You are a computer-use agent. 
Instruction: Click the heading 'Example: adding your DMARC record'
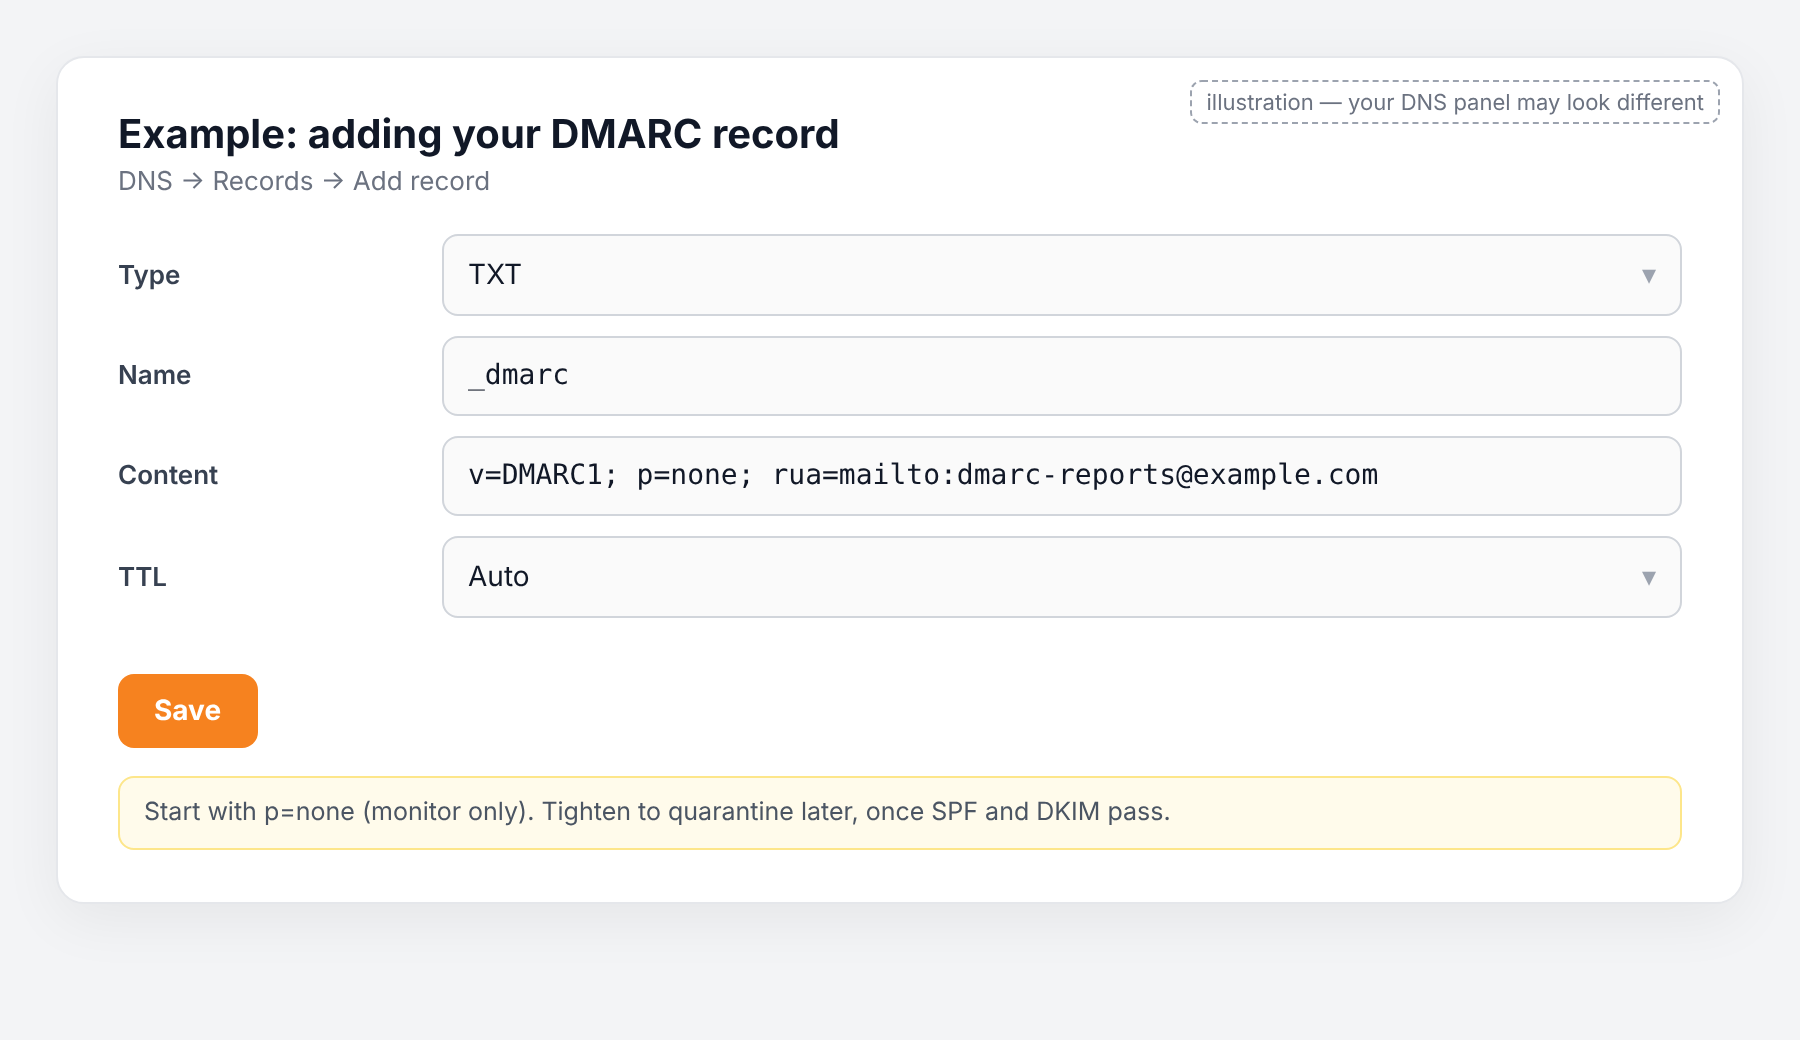[478, 134]
